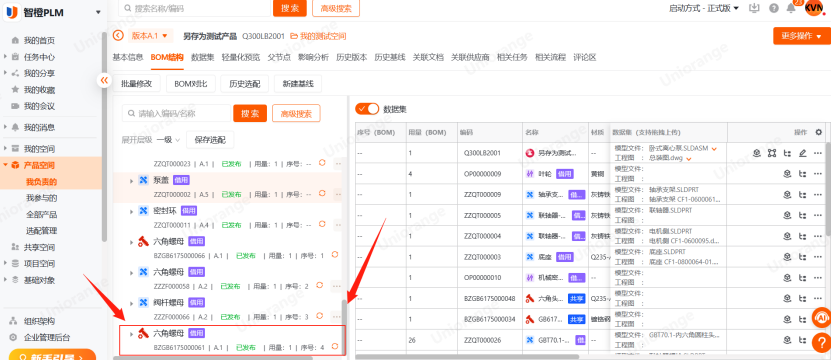Image resolution: width=831 pixels, height=360 pixels.
Task: Expand the 阀杆螺母 tree node
Action: [x=131, y=303]
